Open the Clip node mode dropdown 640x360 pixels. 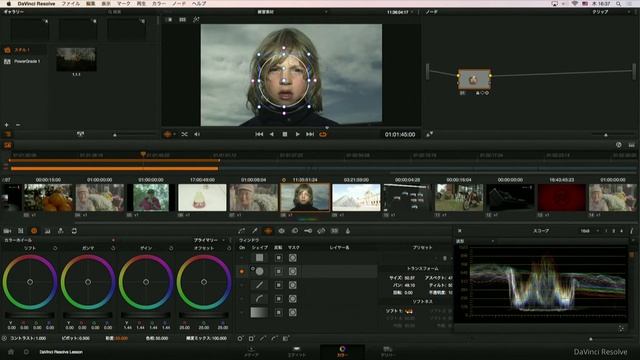(x=611, y=12)
